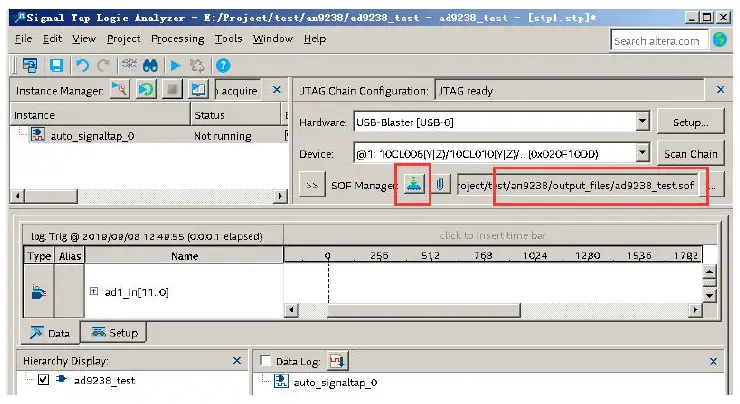Start compilation with the blue play arrow
This screenshot has height=404, width=740.
176,65
